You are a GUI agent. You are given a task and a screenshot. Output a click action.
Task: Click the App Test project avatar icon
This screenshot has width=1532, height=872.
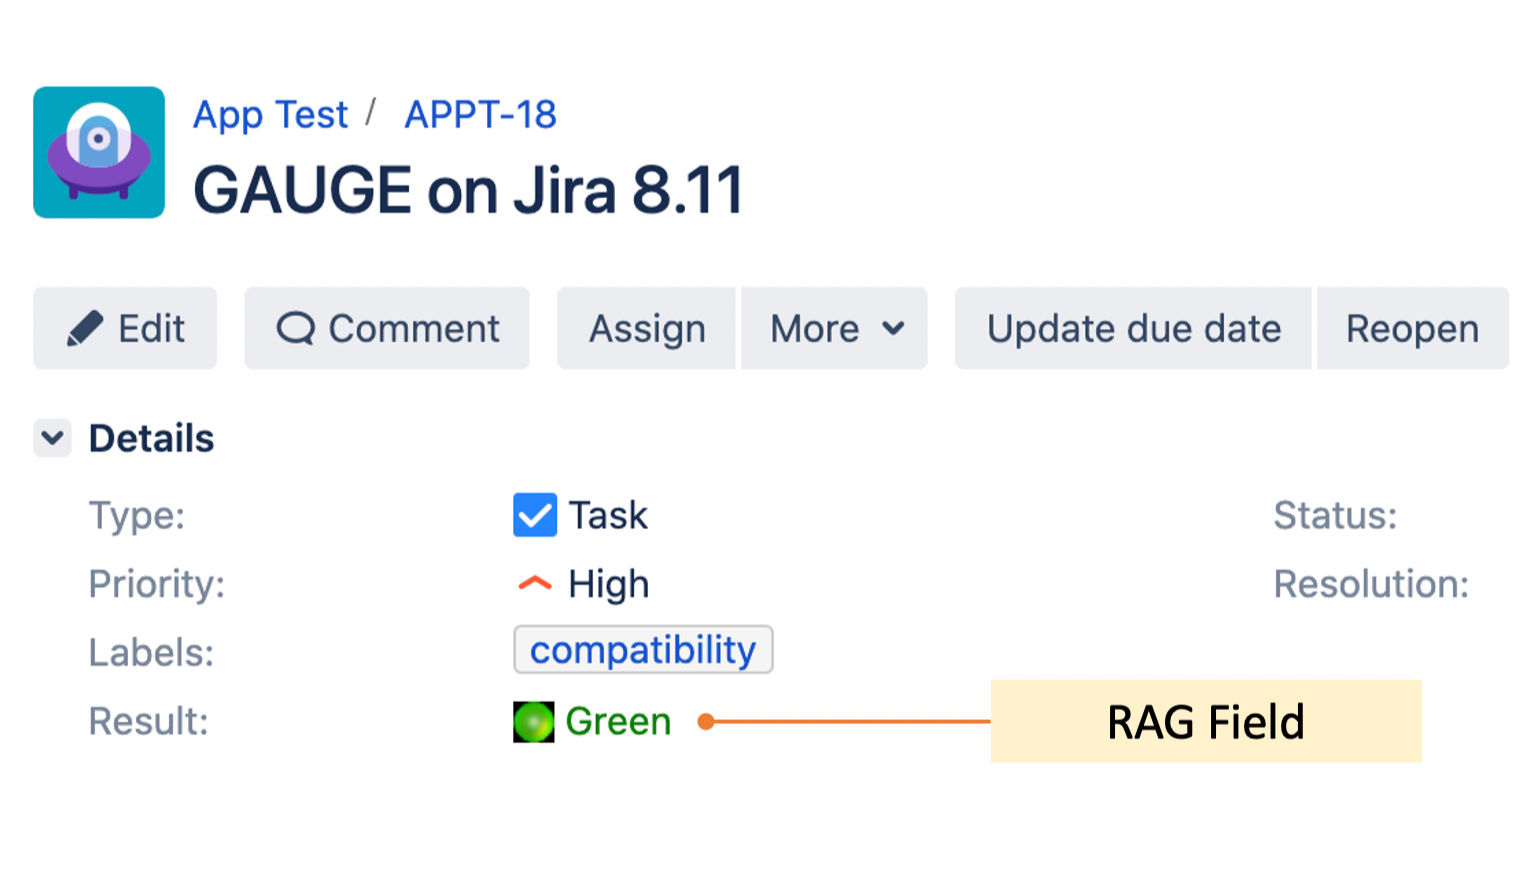coord(98,151)
